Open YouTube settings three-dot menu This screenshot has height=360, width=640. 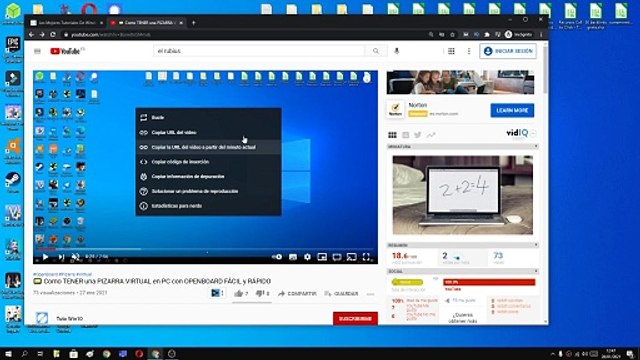click(469, 51)
